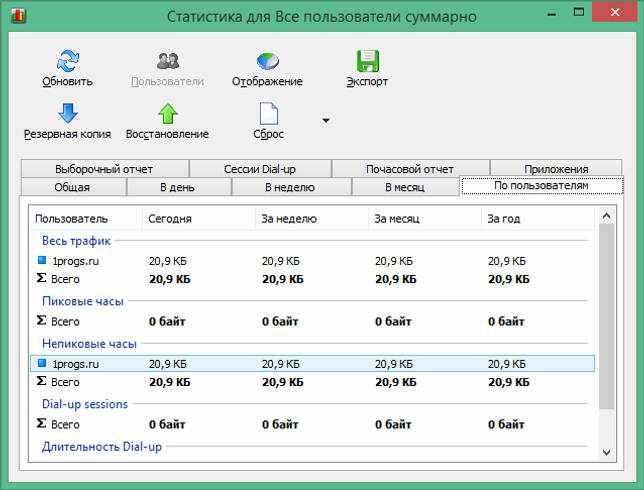Switch to the Почасовой отчет tab

point(410,169)
